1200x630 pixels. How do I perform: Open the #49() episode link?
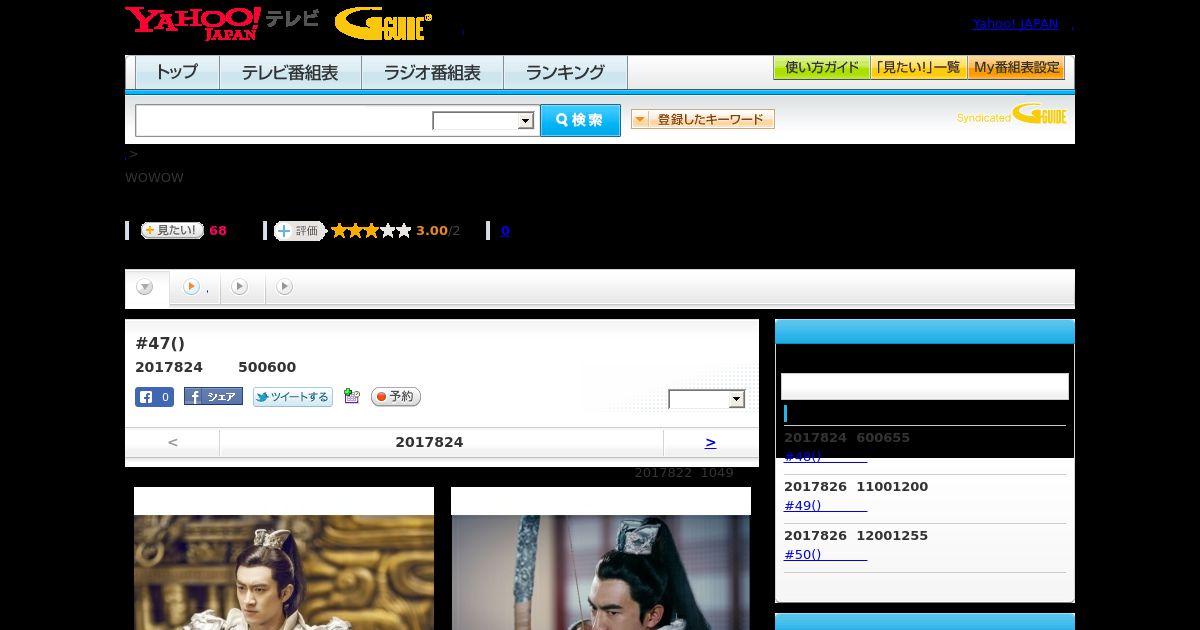pos(825,505)
